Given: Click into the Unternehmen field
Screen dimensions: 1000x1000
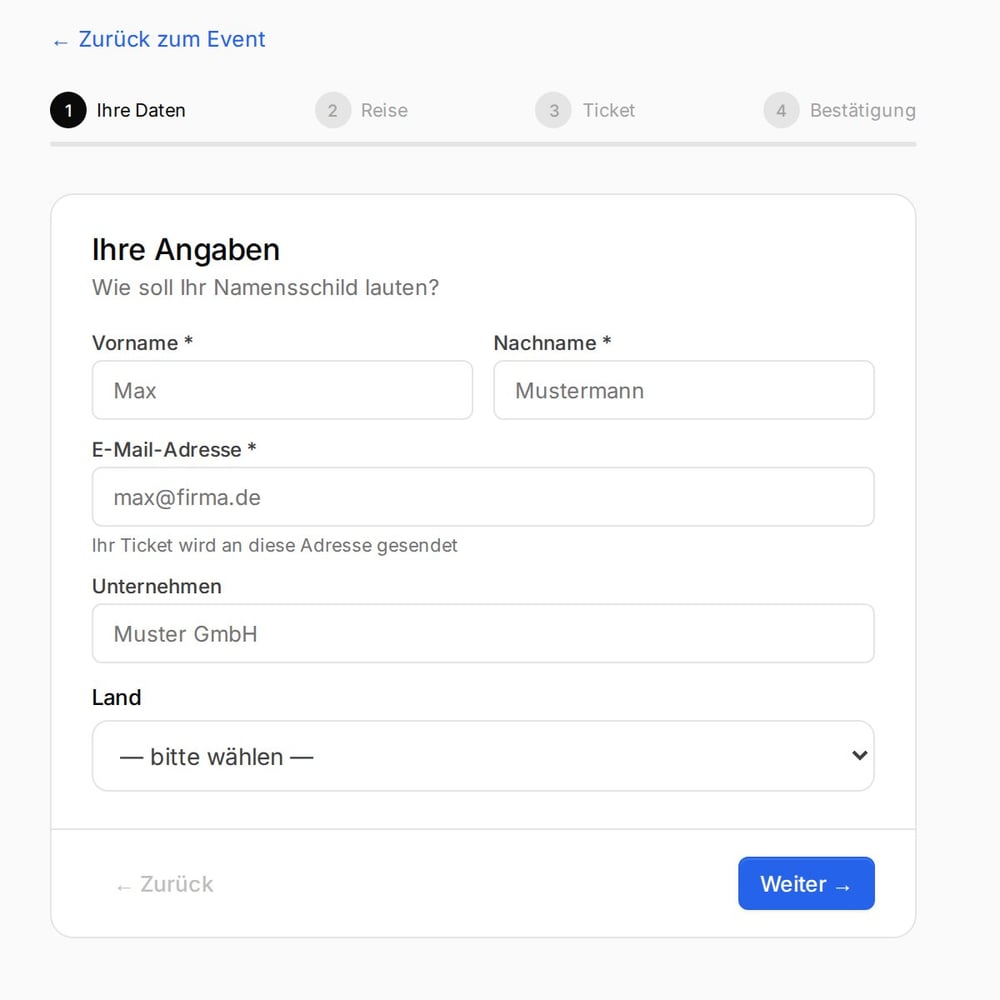Looking at the screenshot, I should point(483,633).
